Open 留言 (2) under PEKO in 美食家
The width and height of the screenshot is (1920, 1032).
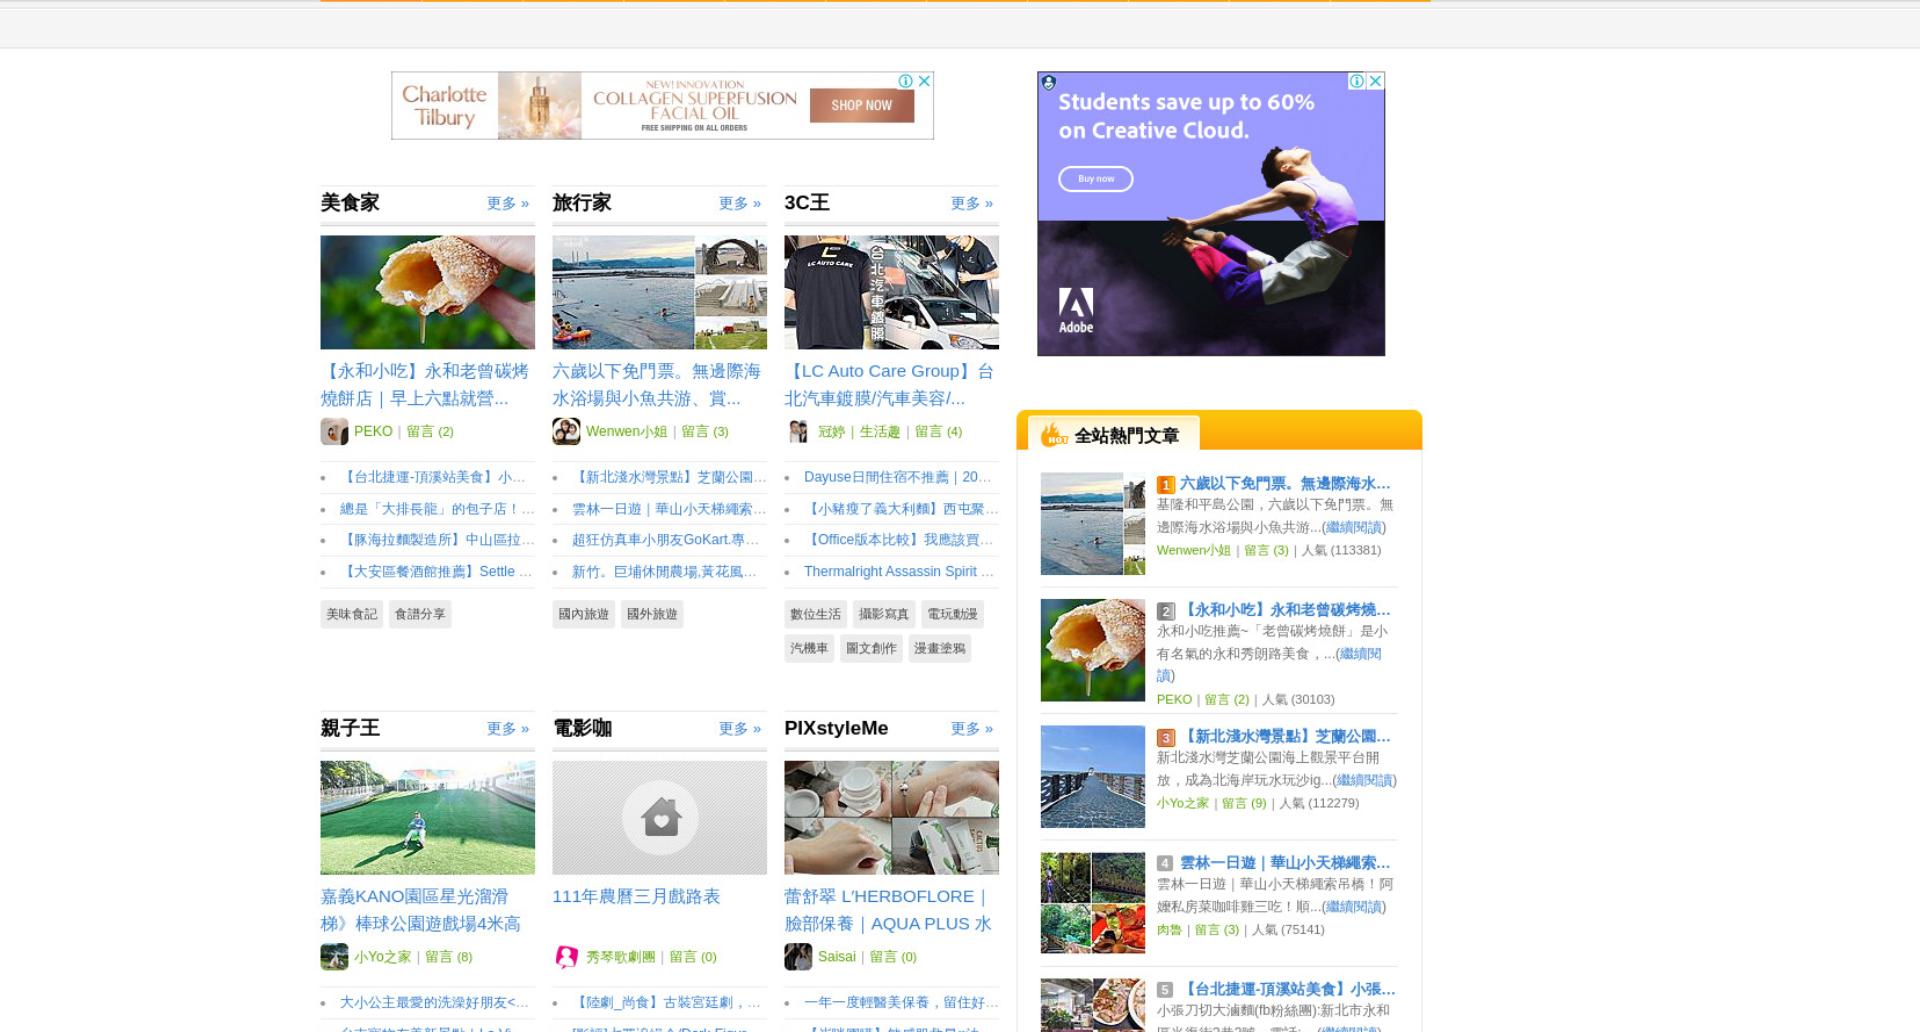click(x=430, y=432)
